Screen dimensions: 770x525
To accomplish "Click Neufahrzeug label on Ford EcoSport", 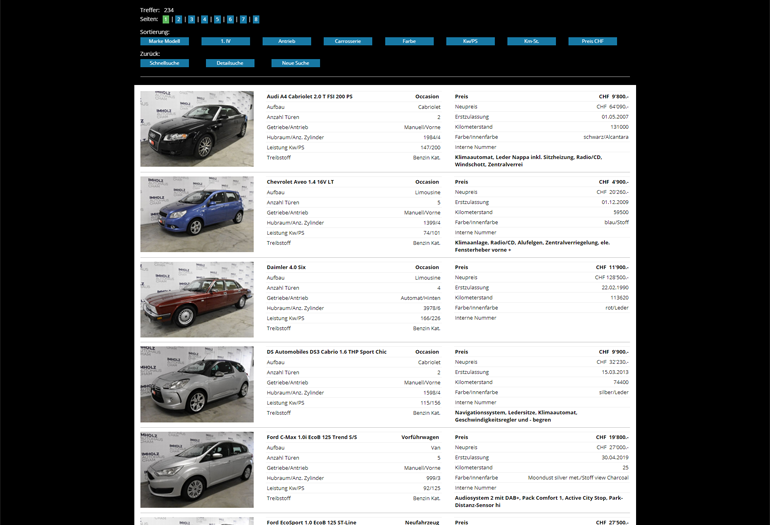I will coord(422,522).
